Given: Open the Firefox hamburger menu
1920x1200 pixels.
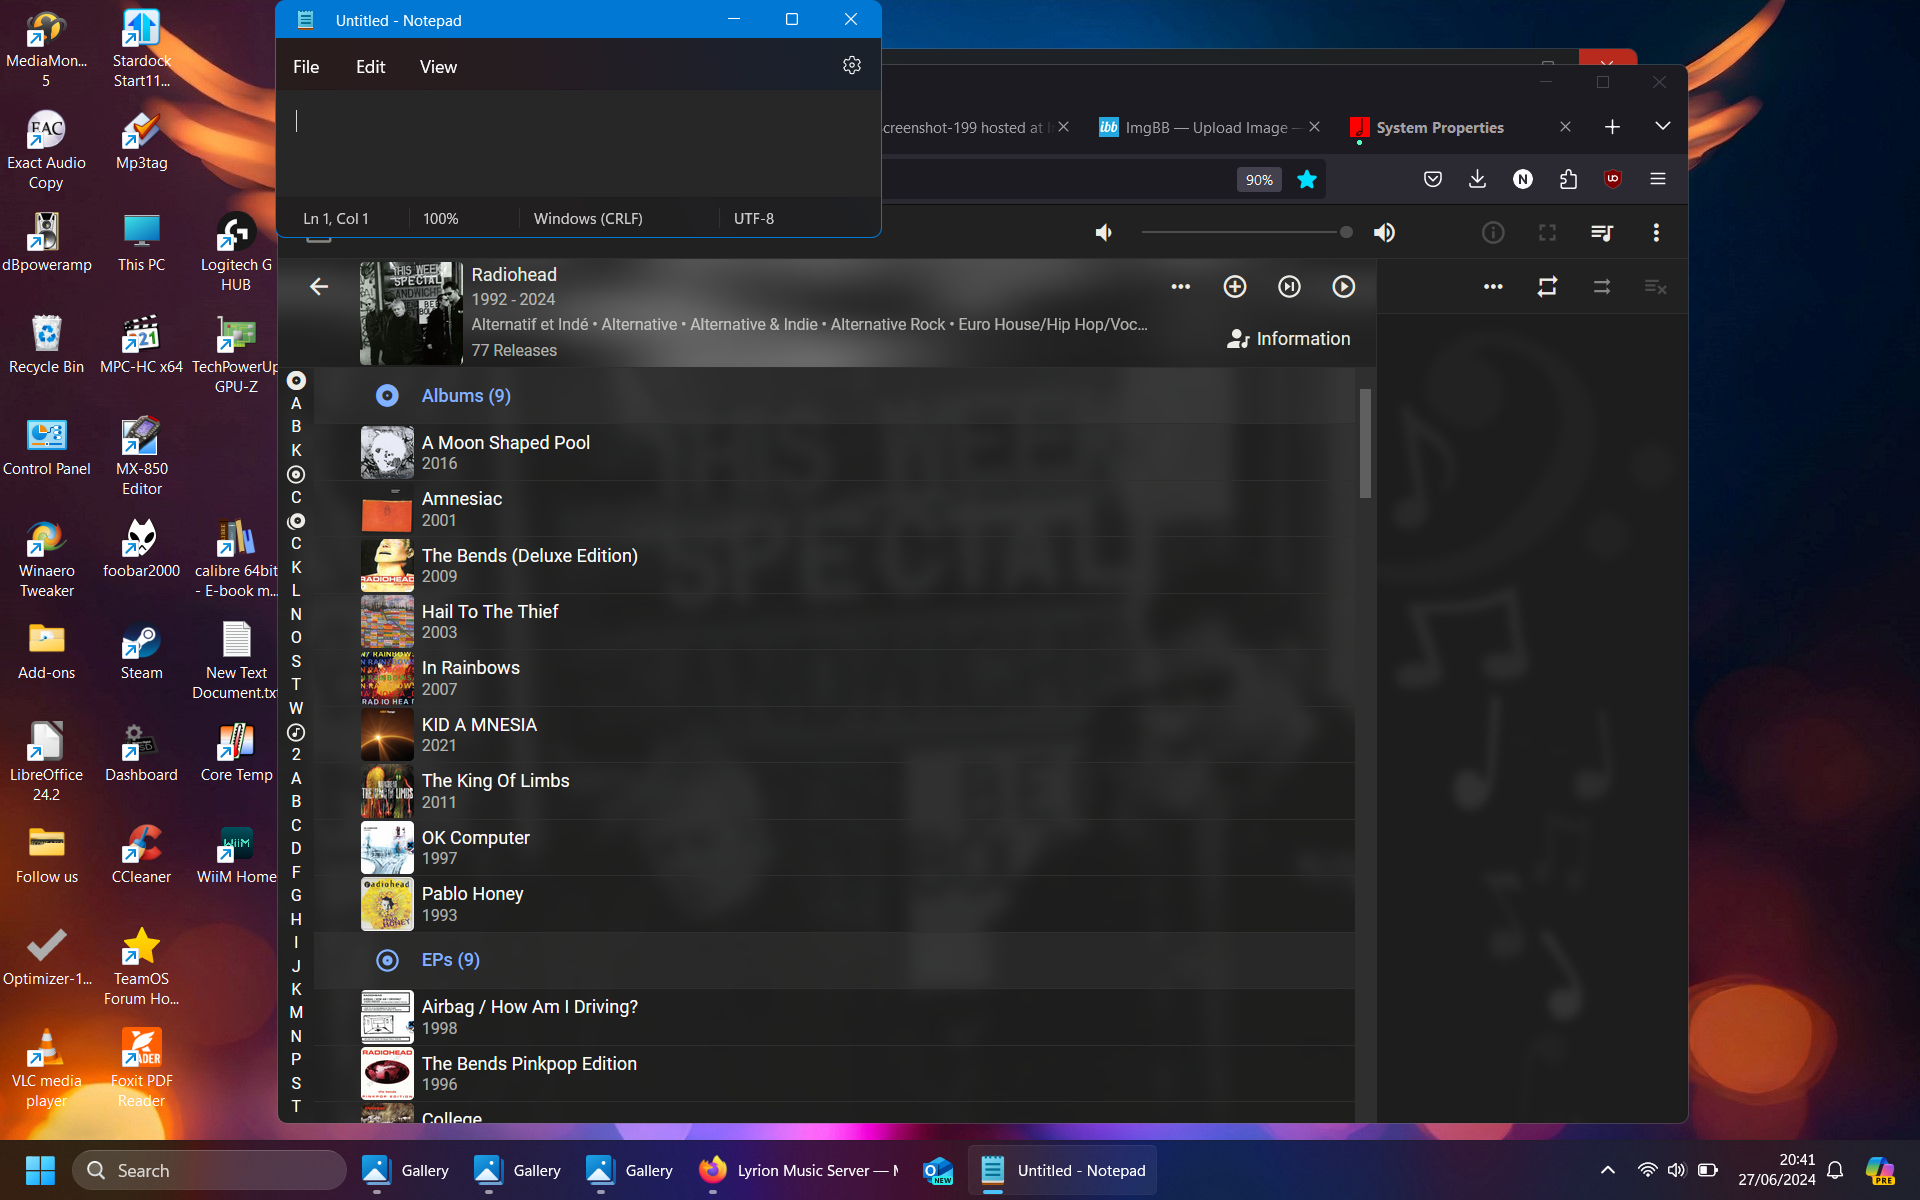Looking at the screenshot, I should (1657, 180).
